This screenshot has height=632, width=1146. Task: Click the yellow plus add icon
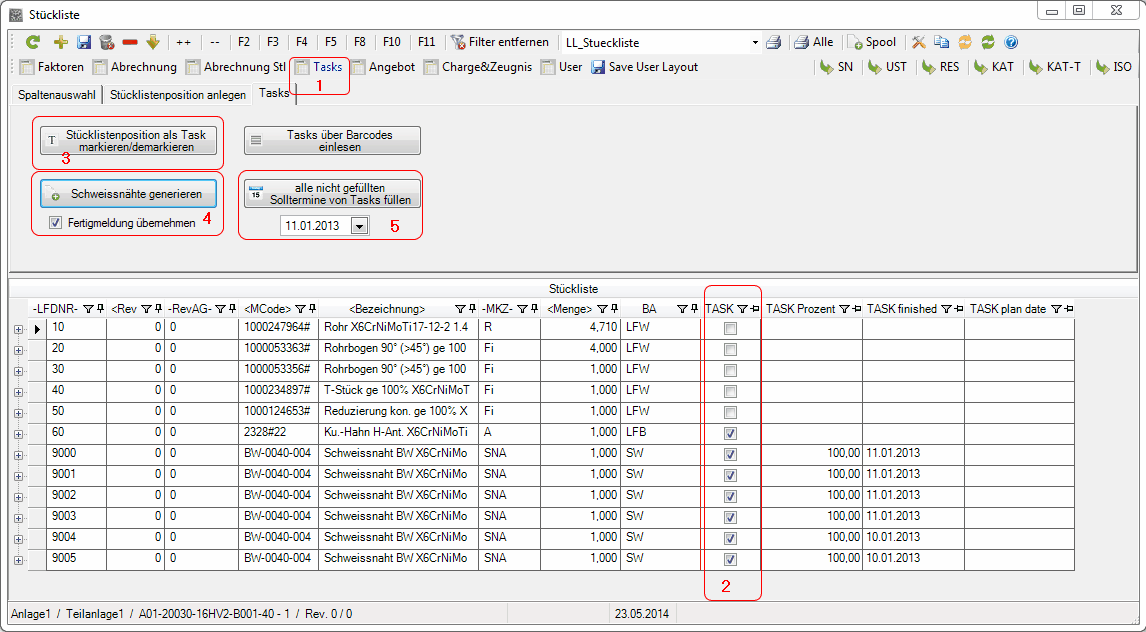click(60, 43)
